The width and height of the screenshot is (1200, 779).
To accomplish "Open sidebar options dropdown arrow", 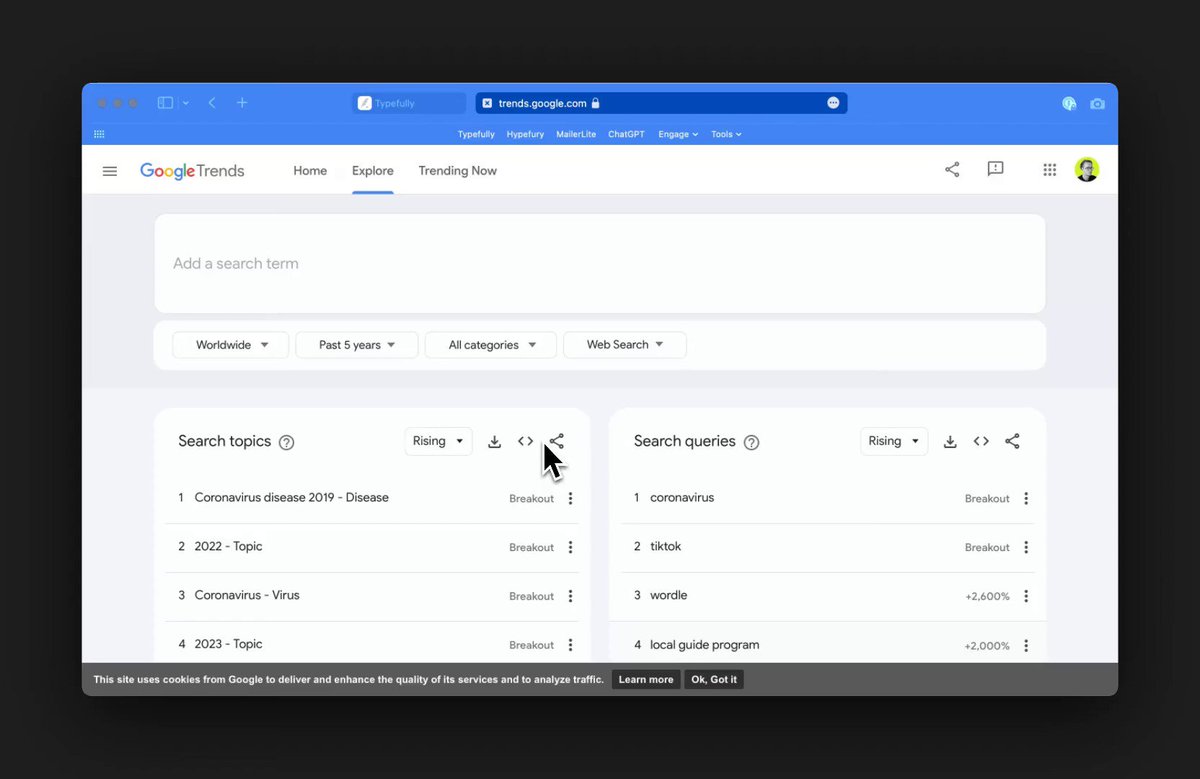I will [x=186, y=103].
